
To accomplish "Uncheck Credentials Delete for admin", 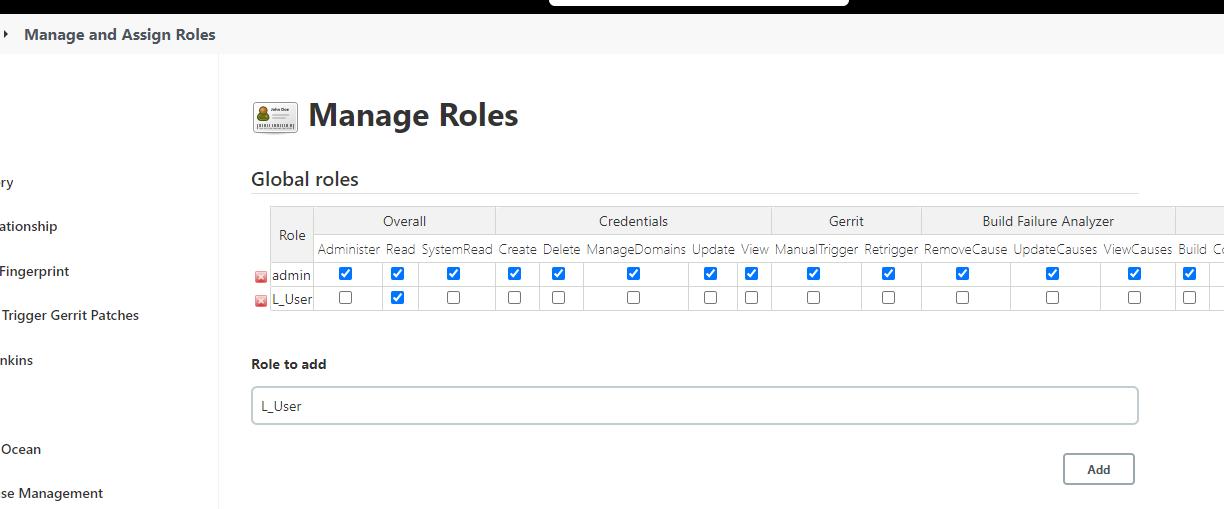I will pos(559,274).
